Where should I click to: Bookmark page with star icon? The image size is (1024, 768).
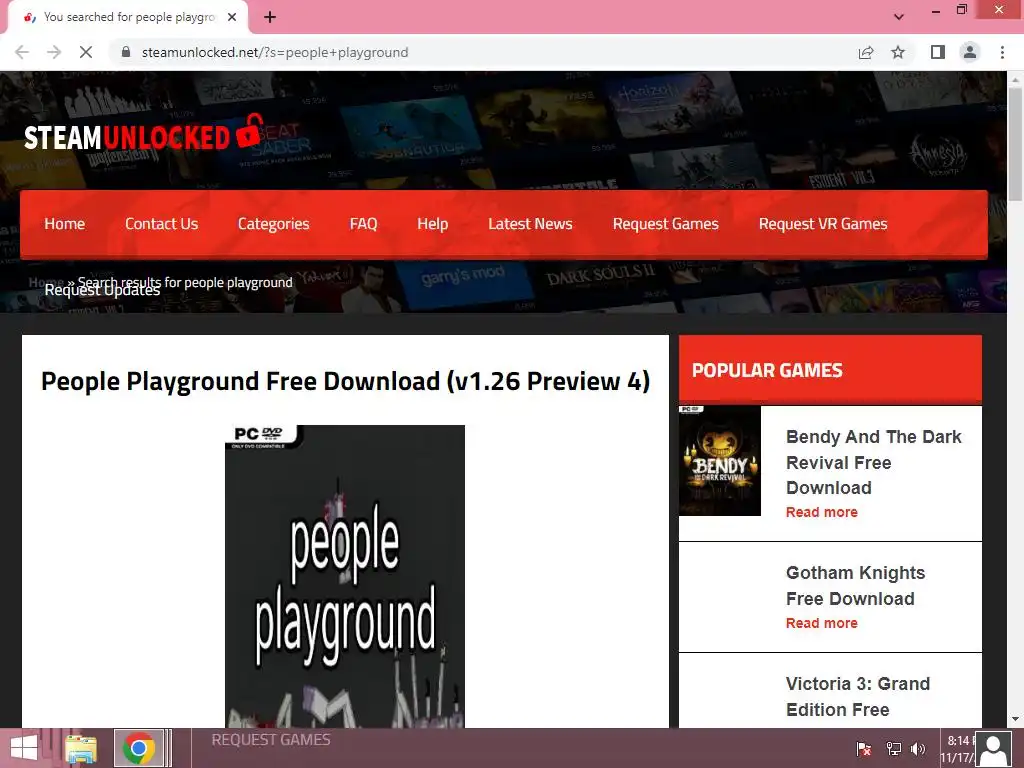pos(899,52)
